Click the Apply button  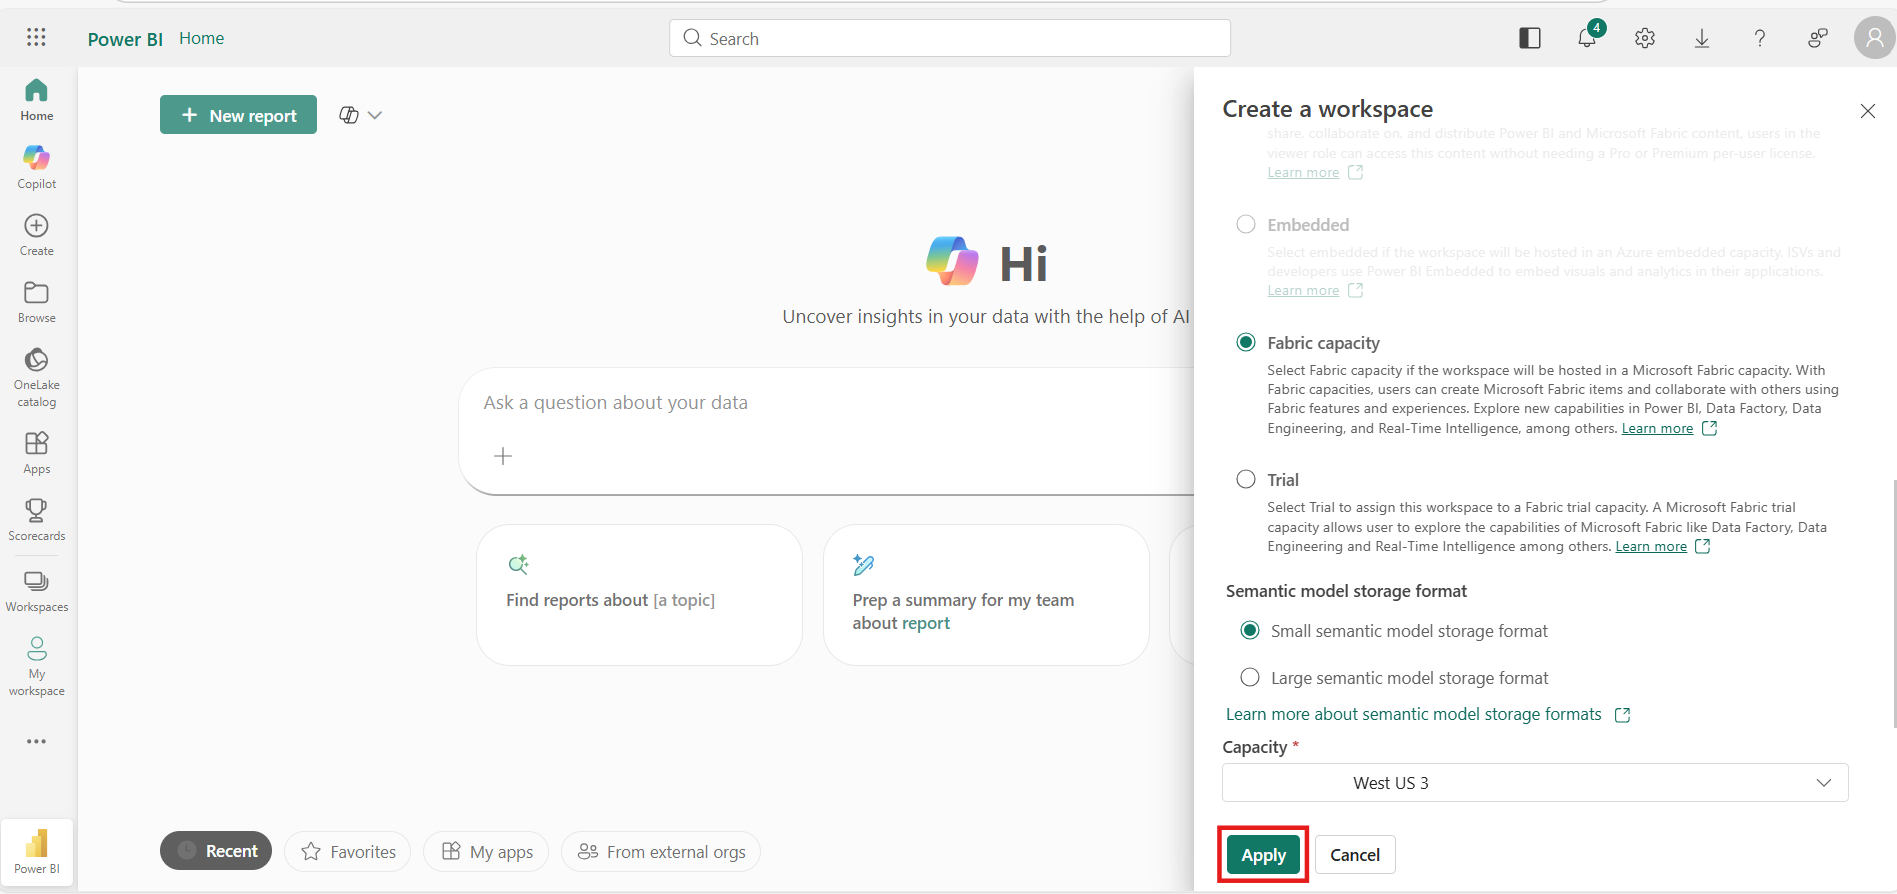click(x=1263, y=855)
